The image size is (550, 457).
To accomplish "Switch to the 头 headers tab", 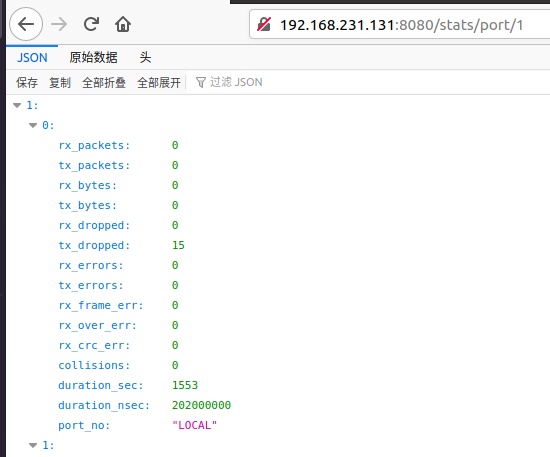I will pyautogui.click(x=145, y=58).
